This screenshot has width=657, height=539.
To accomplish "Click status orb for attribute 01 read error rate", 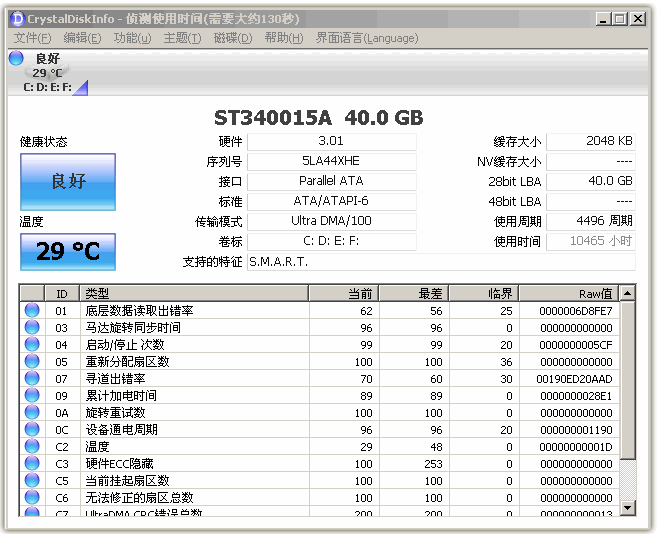I will click(x=32, y=311).
